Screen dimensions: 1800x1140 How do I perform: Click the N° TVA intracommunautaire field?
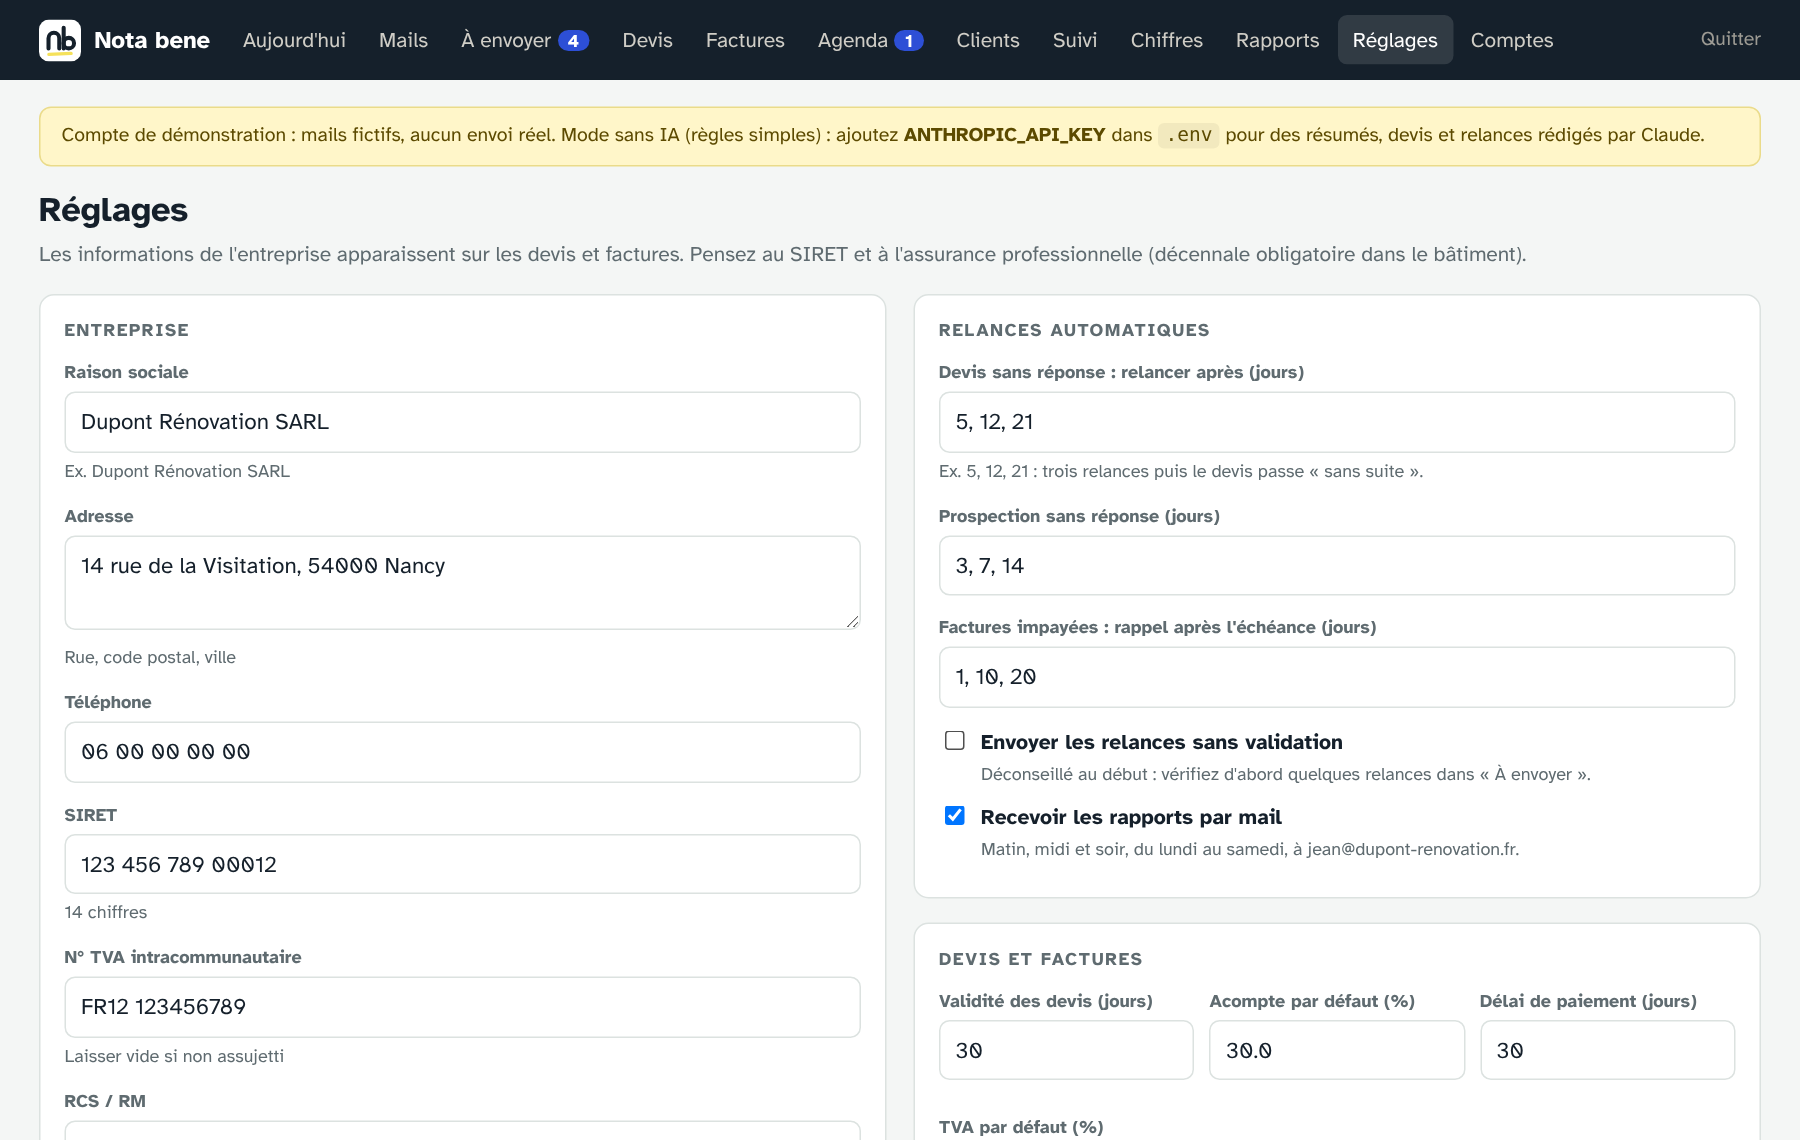[462, 1007]
